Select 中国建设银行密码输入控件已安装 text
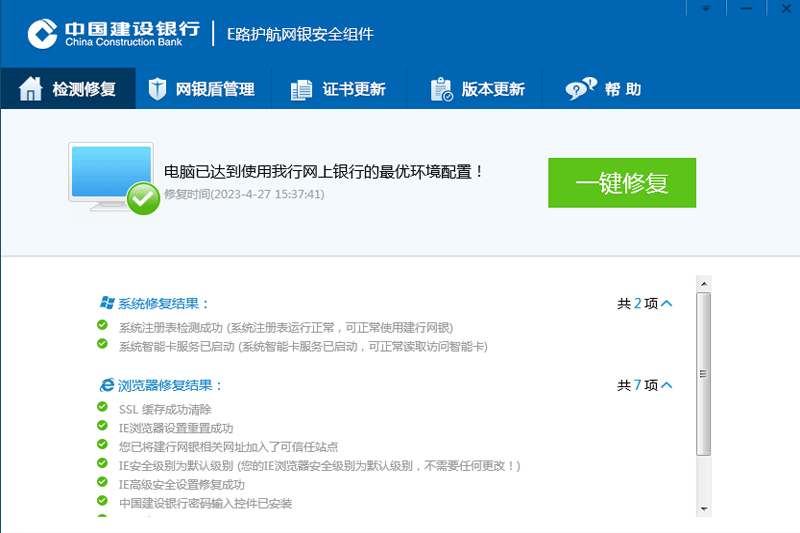Image resolution: width=800 pixels, height=533 pixels. point(205,504)
